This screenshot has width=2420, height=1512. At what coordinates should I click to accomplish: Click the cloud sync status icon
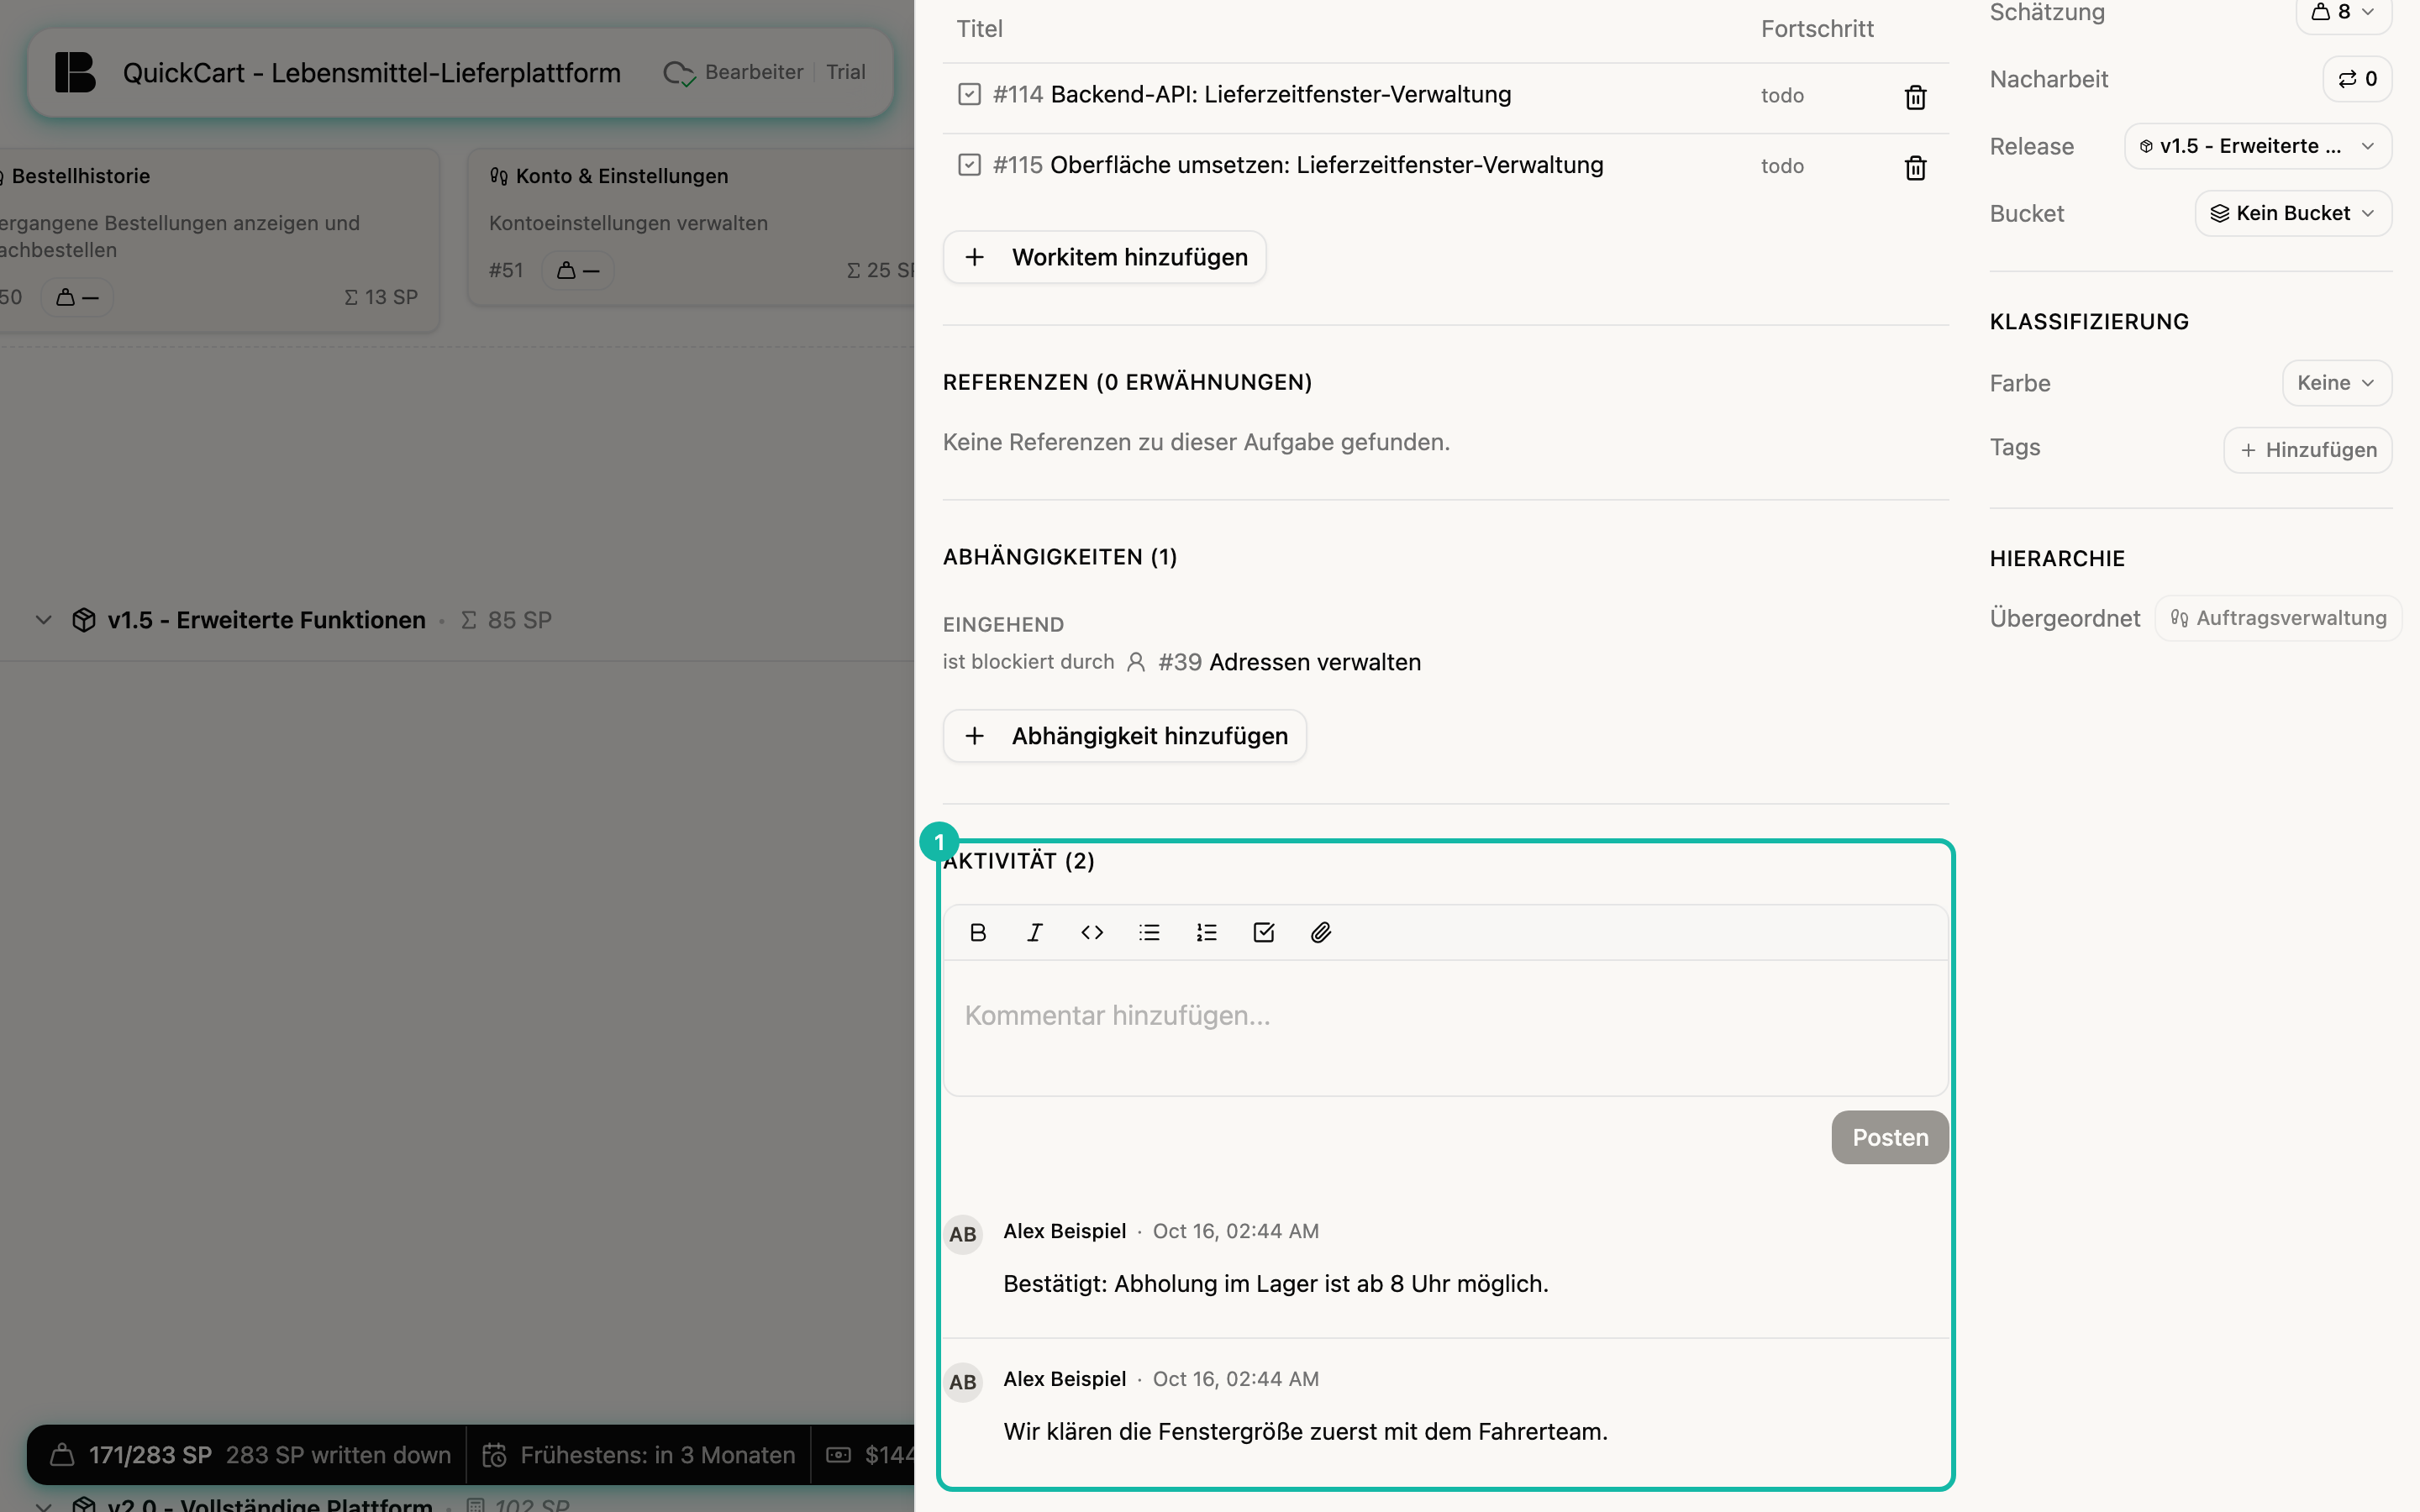tap(679, 73)
